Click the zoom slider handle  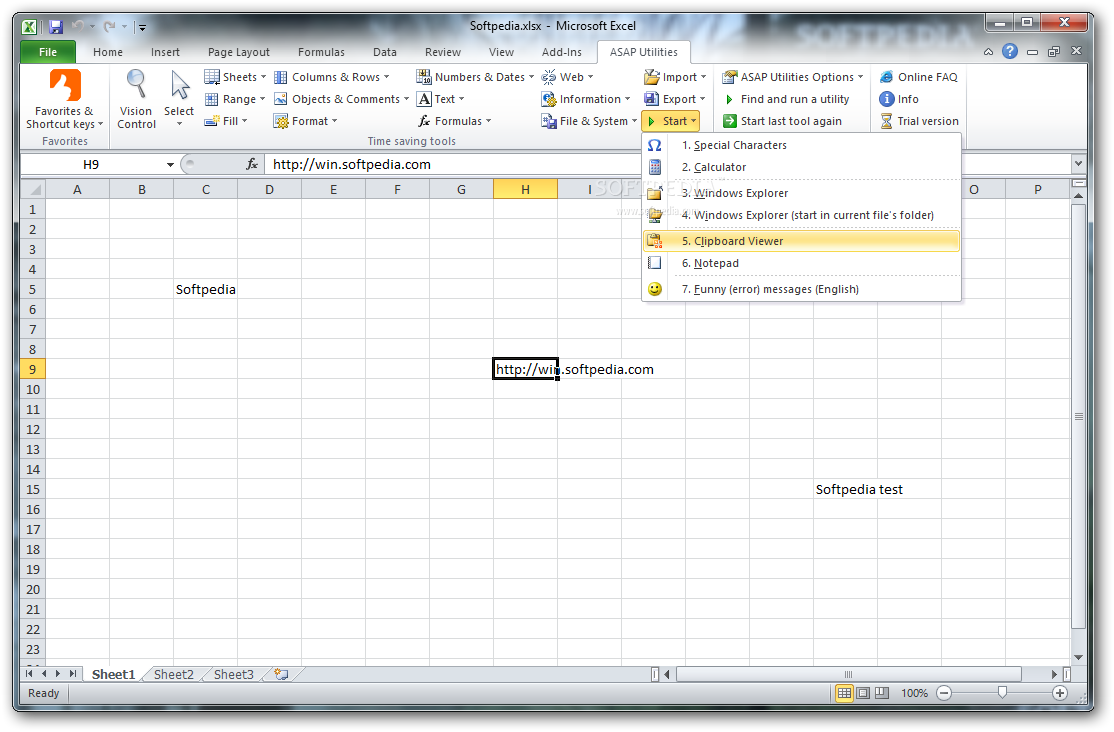pyautogui.click(x=1002, y=692)
